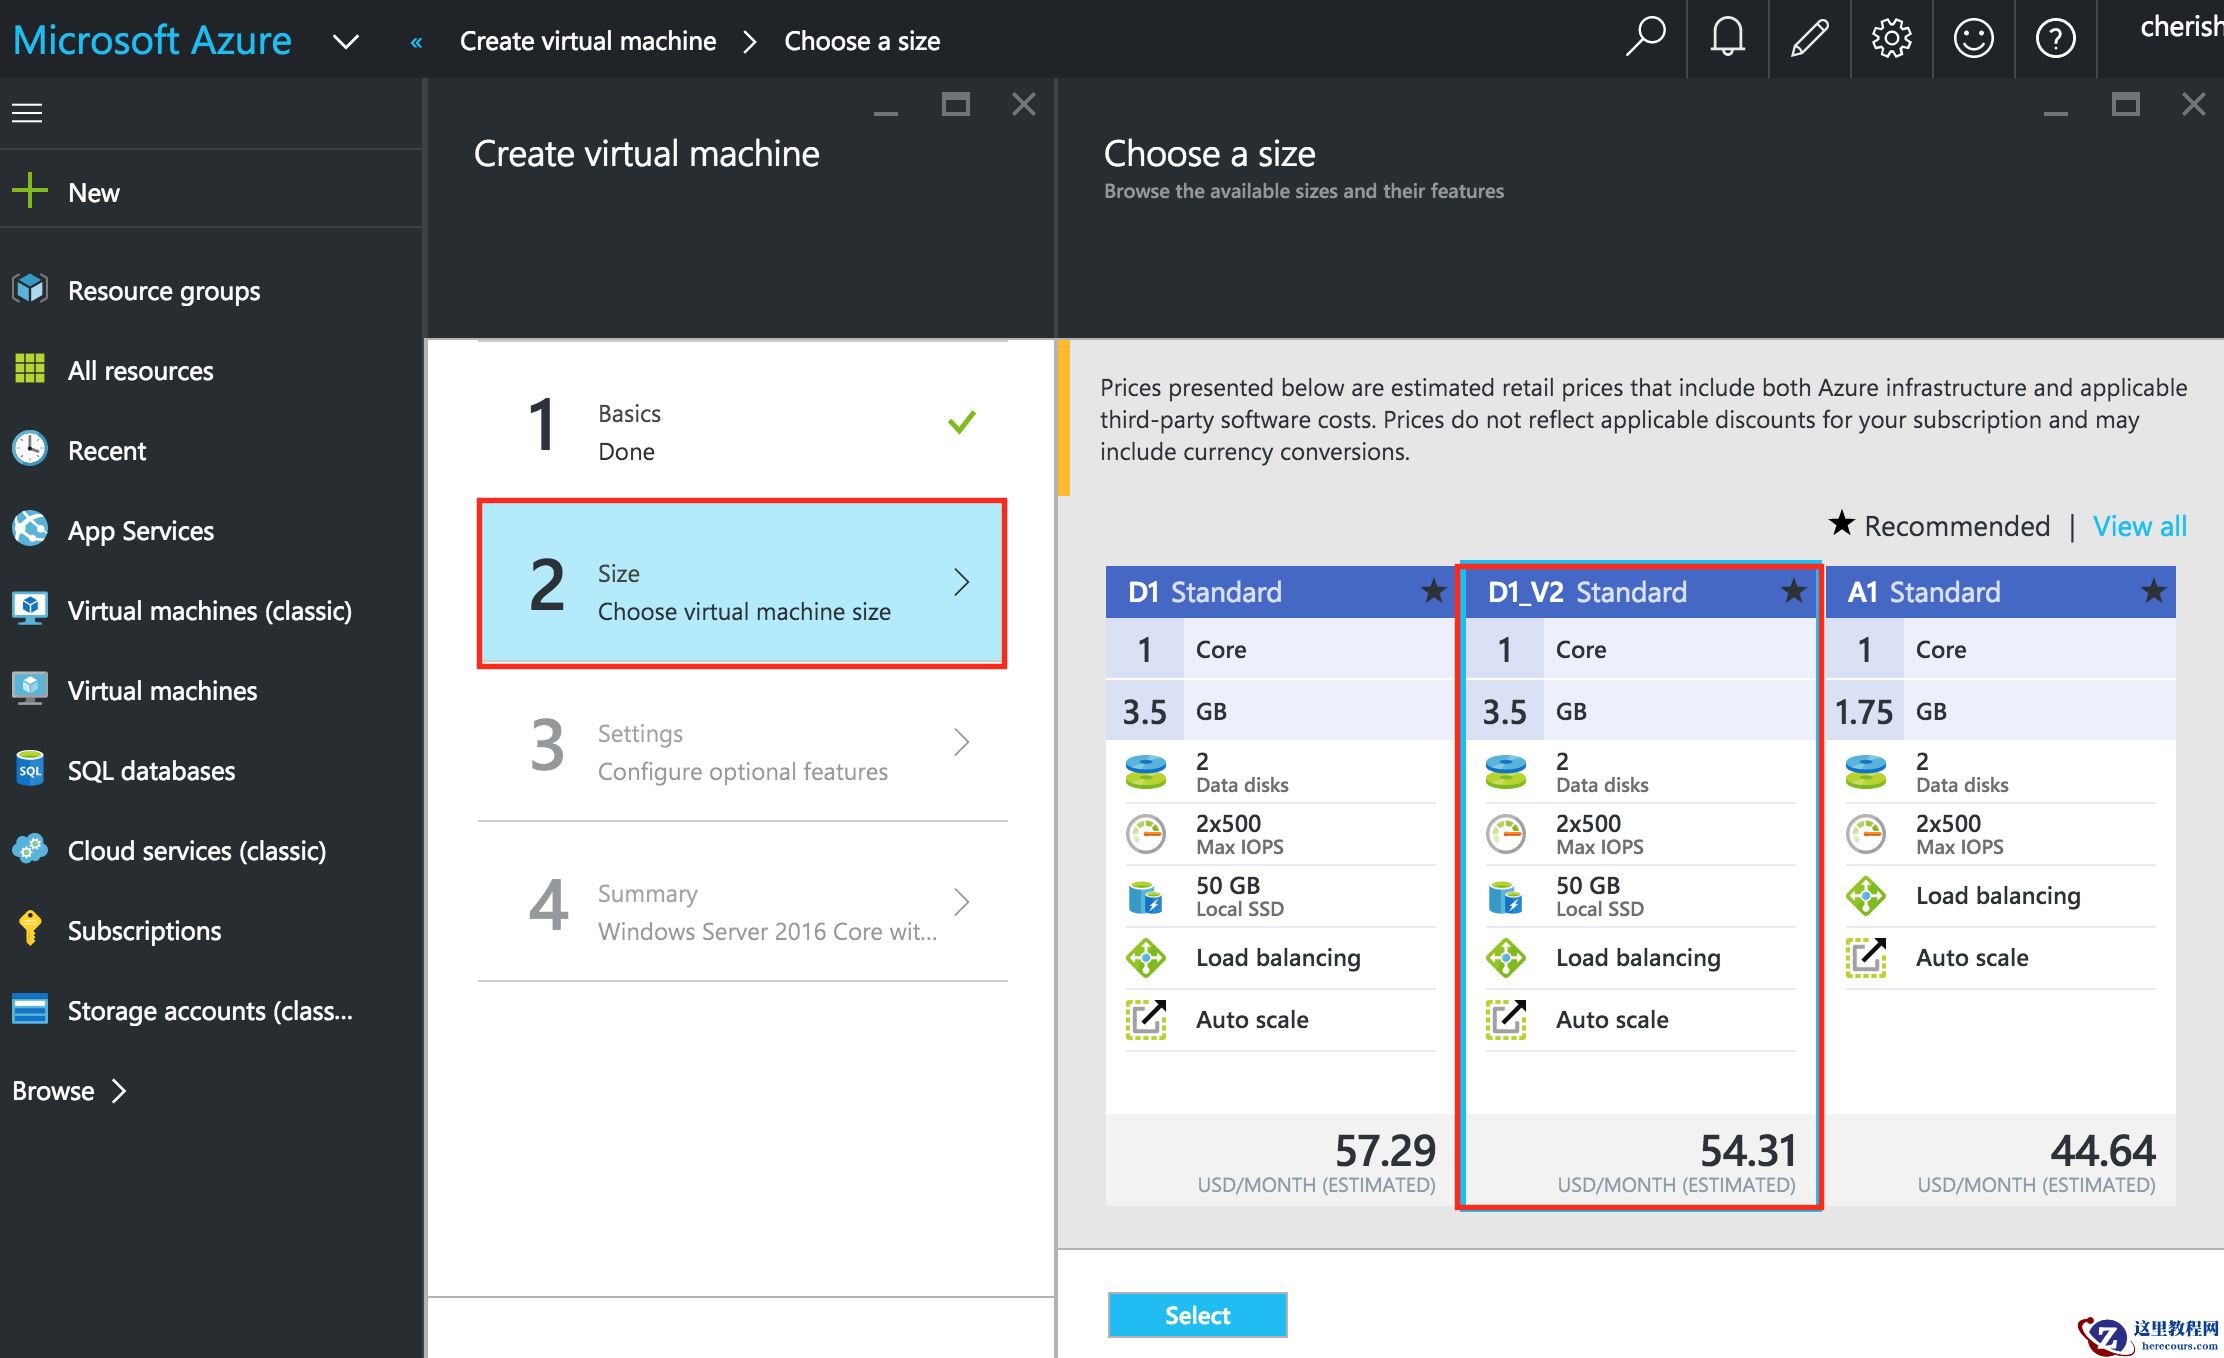Click the All resources grid icon
Image resolution: width=2224 pixels, height=1358 pixels.
[30, 369]
